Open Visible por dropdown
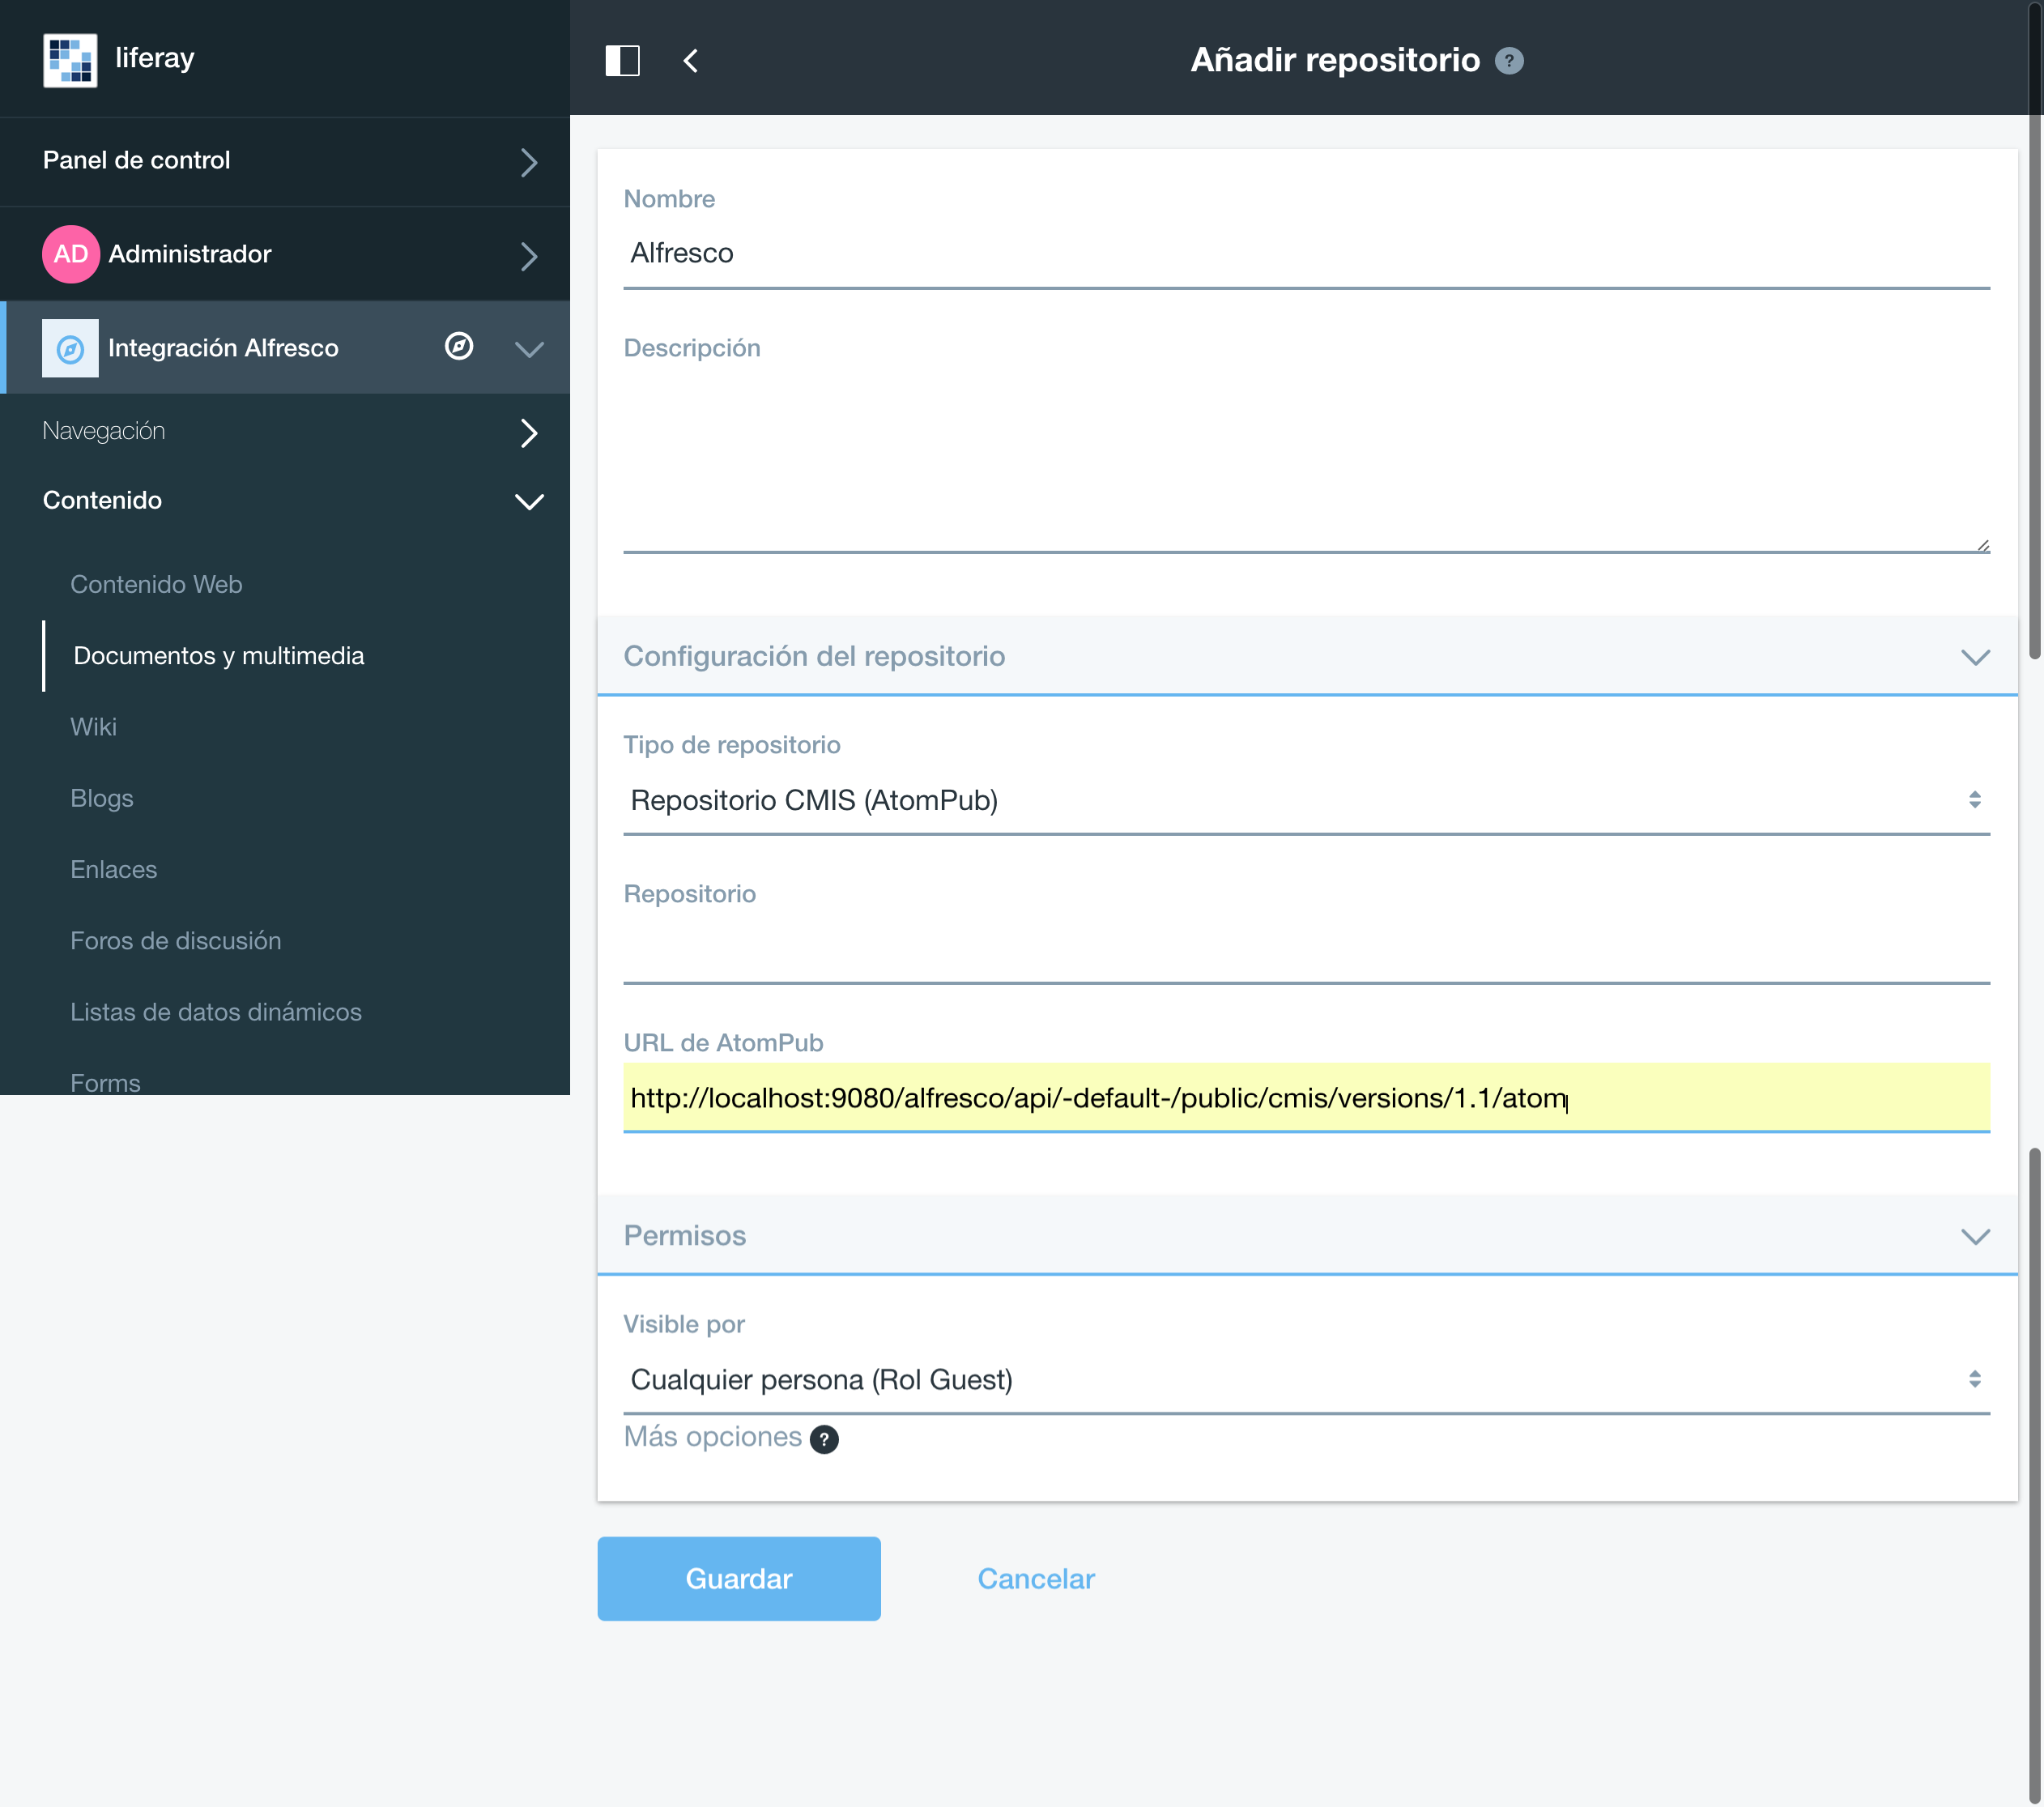 click(1306, 1380)
